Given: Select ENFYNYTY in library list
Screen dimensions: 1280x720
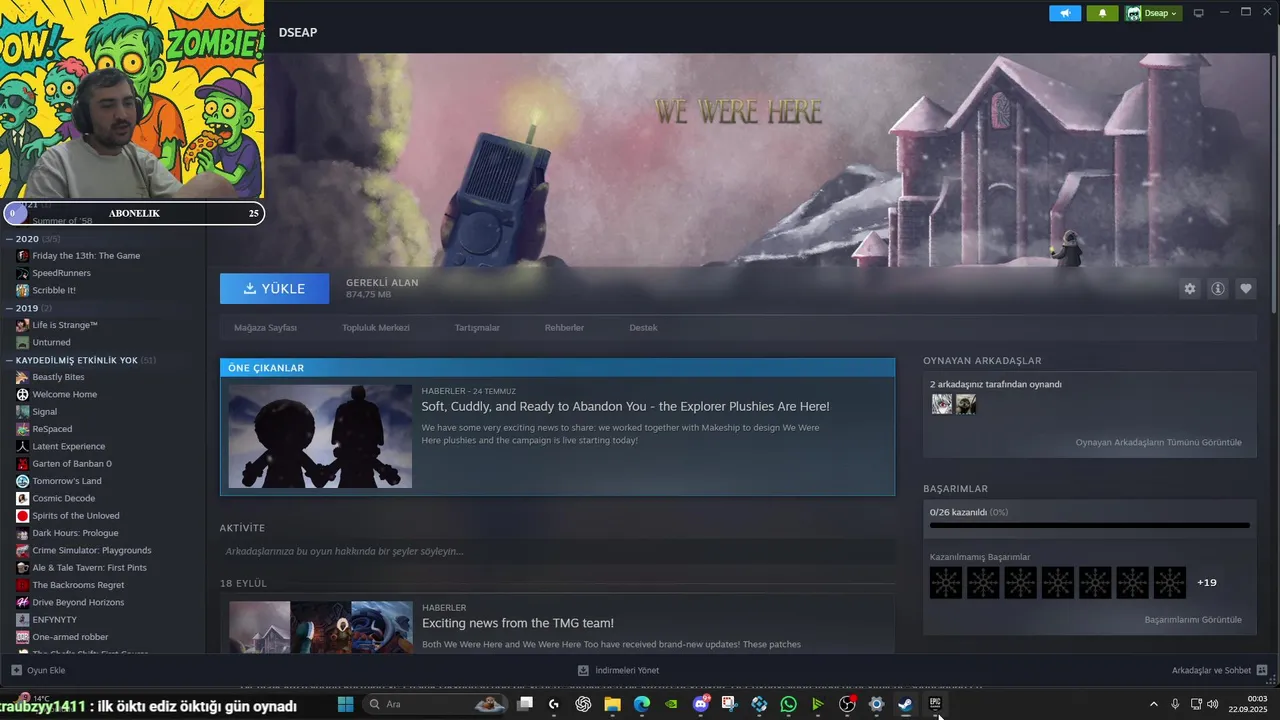Looking at the screenshot, I should click(54, 620).
